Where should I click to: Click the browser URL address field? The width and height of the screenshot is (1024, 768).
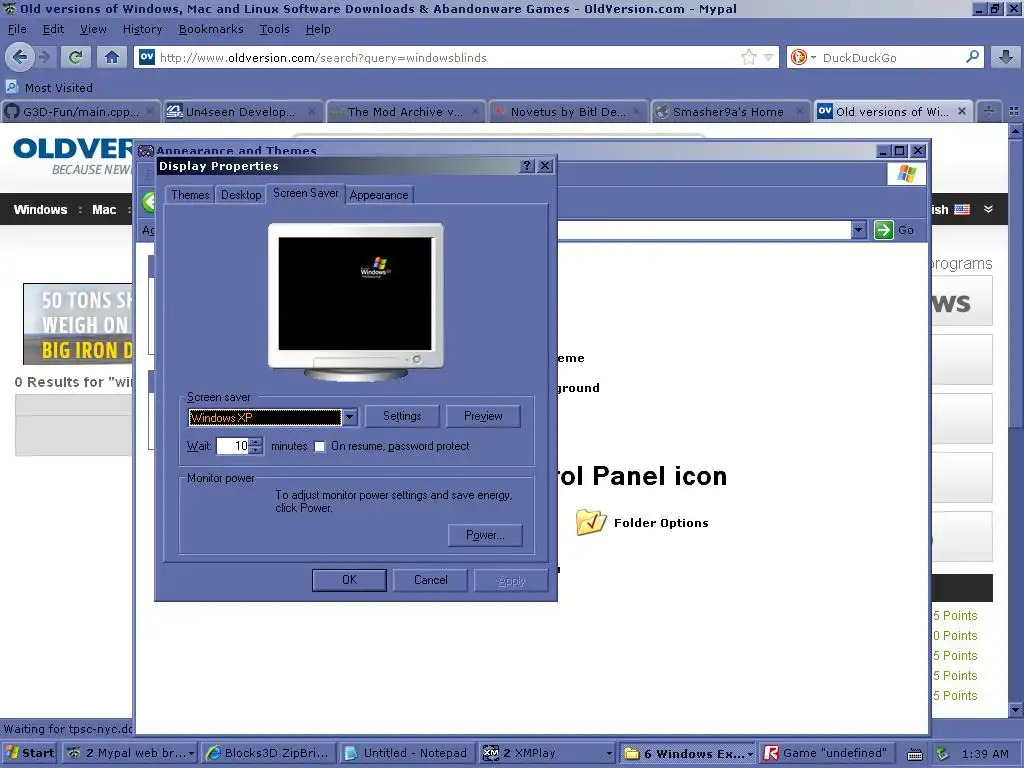tap(447, 57)
